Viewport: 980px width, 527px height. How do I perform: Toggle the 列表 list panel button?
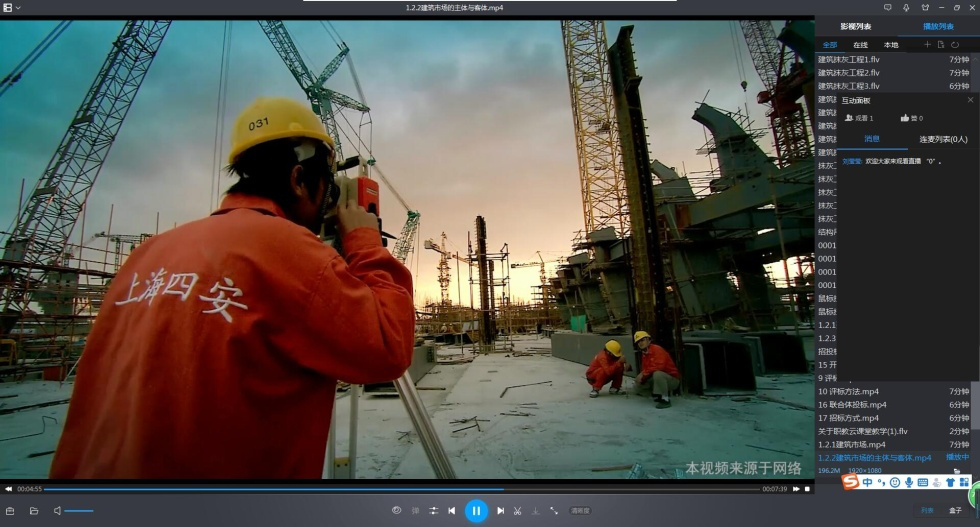click(x=927, y=510)
